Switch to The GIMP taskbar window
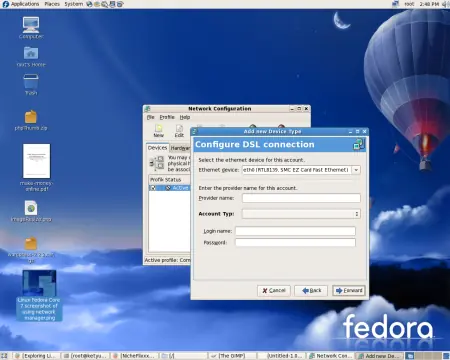450x360 pixels. click(232, 356)
